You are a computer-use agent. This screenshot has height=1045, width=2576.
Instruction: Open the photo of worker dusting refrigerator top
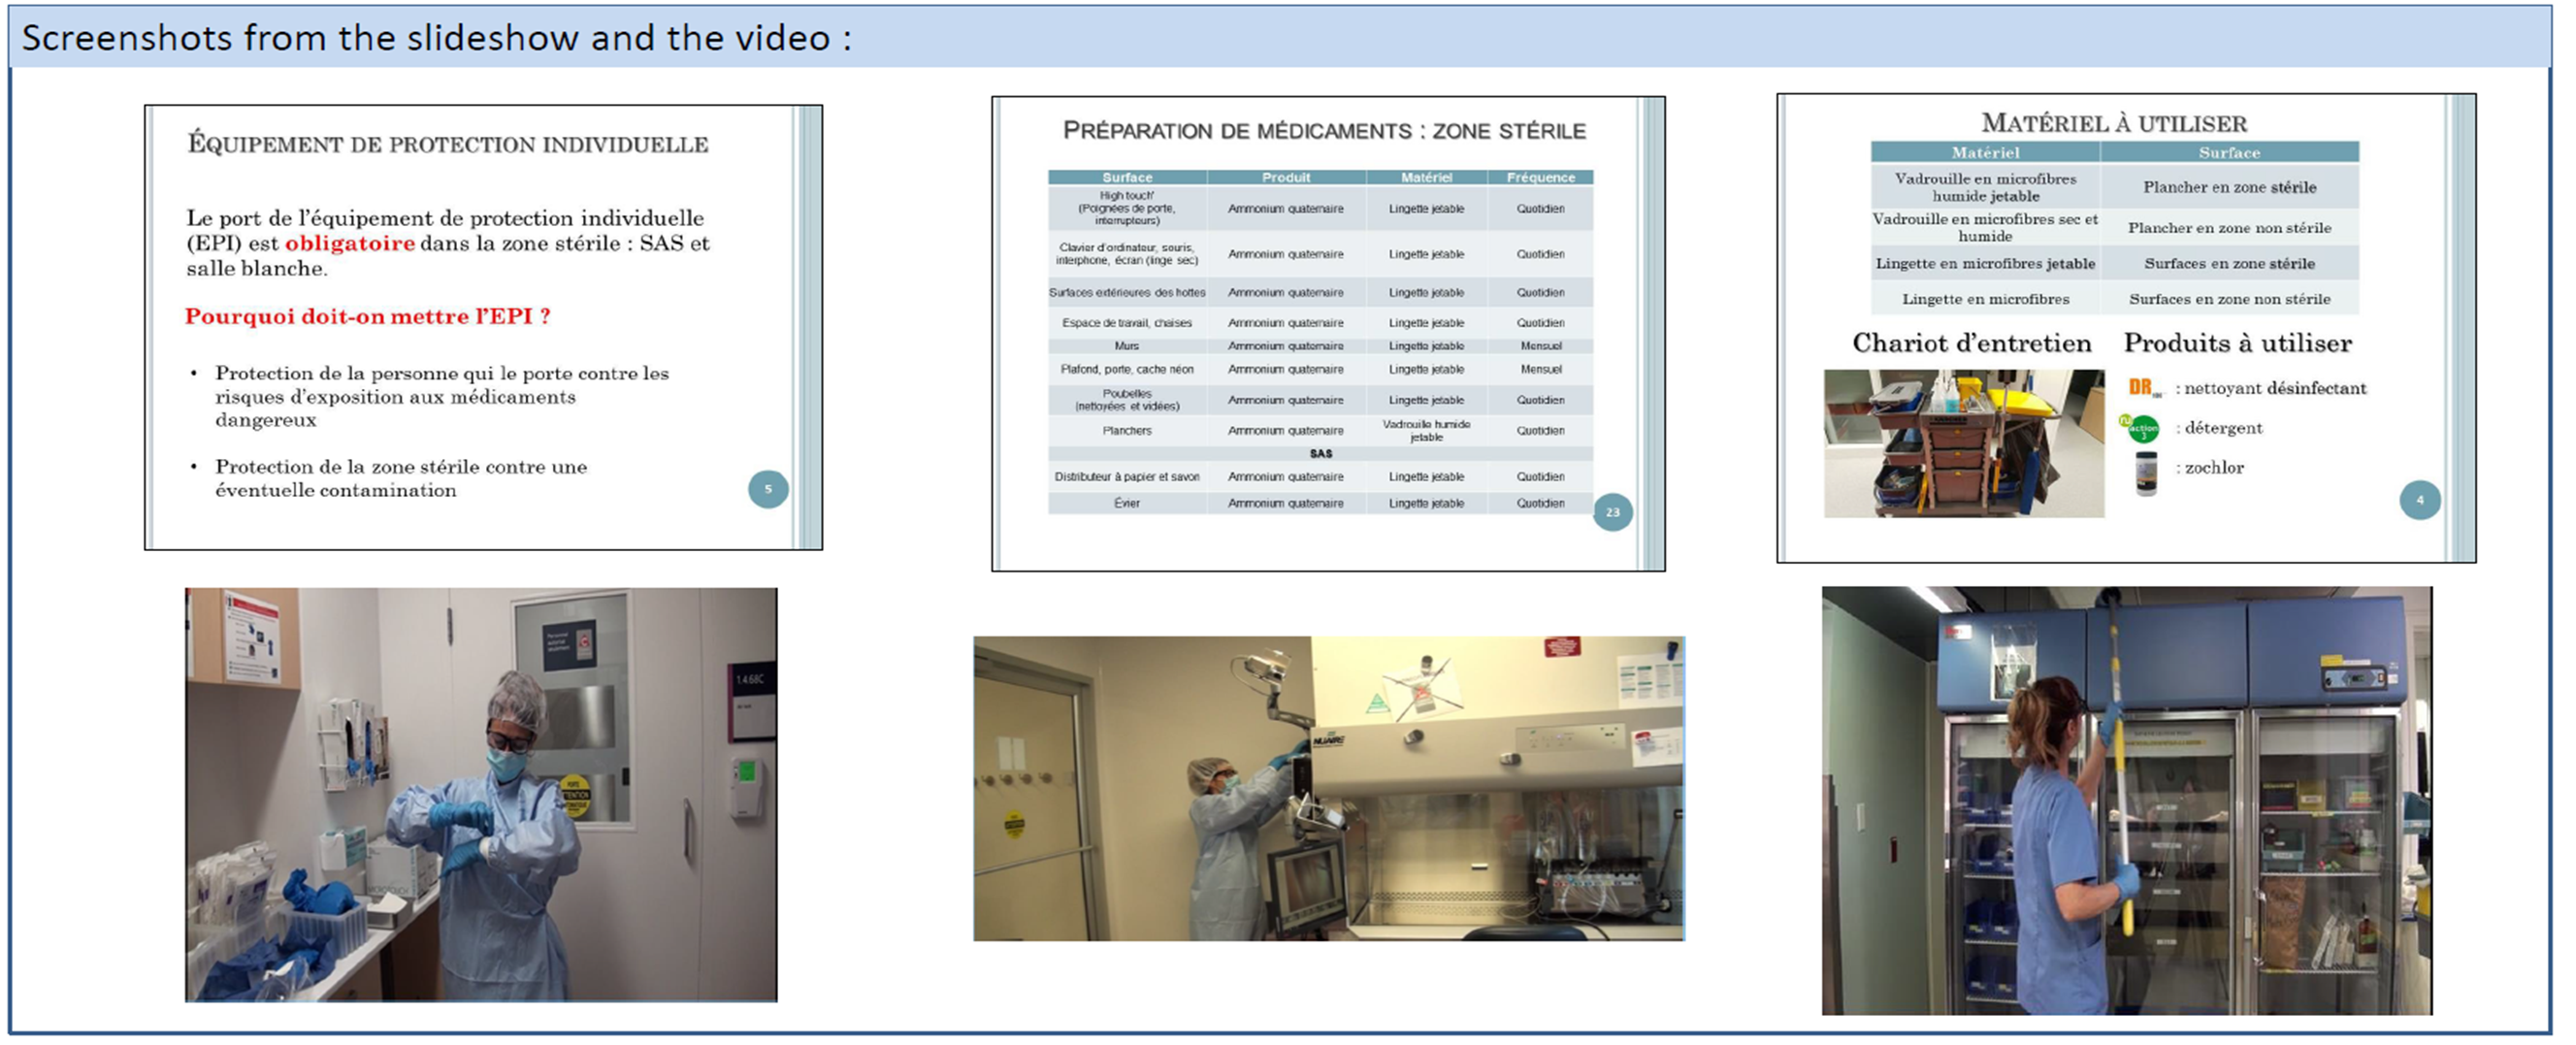click(2126, 800)
